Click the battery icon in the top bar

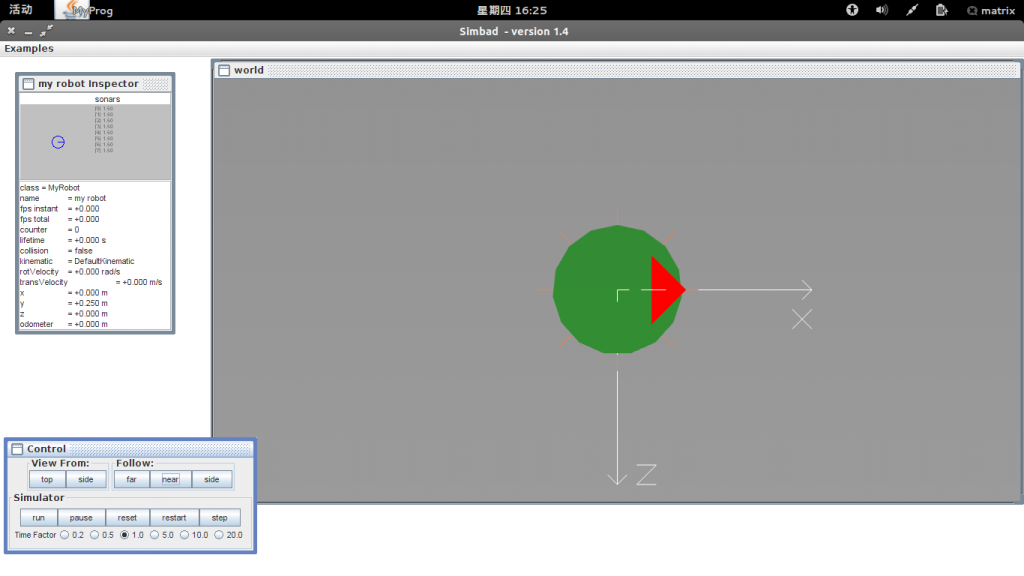pyautogui.click(x=940, y=10)
